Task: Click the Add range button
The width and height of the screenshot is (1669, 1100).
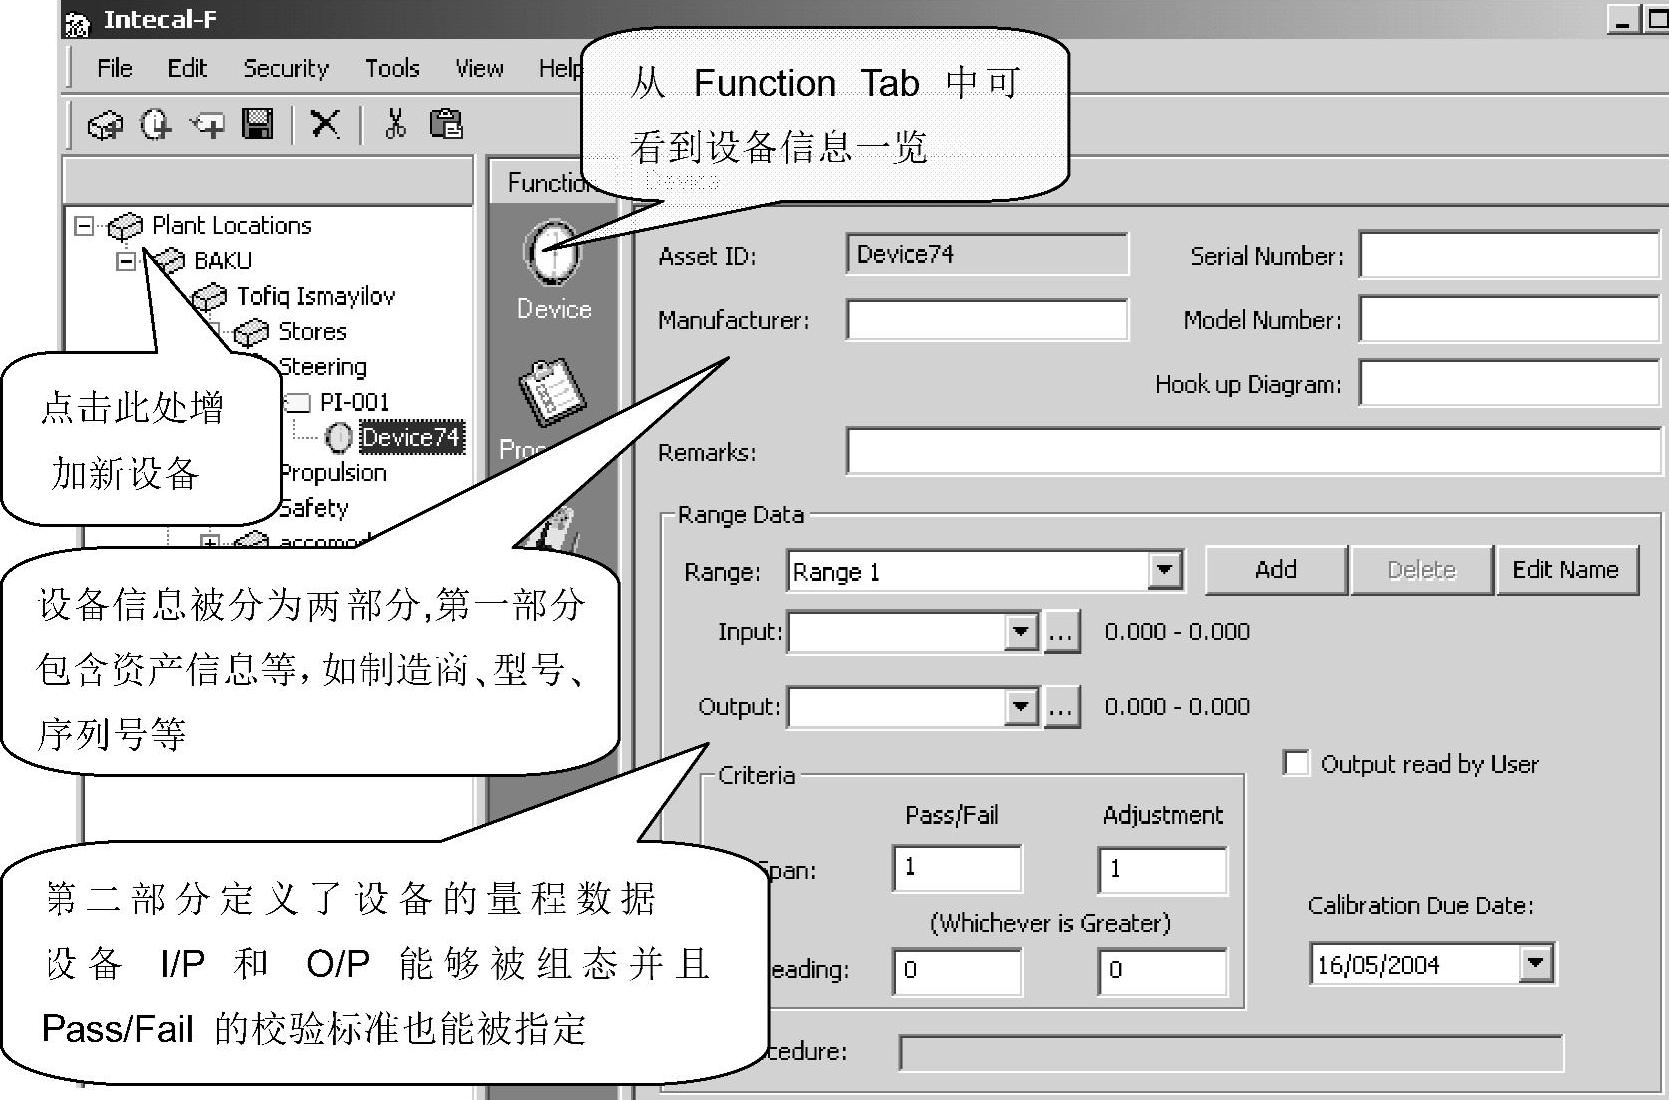Action: (x=1276, y=570)
